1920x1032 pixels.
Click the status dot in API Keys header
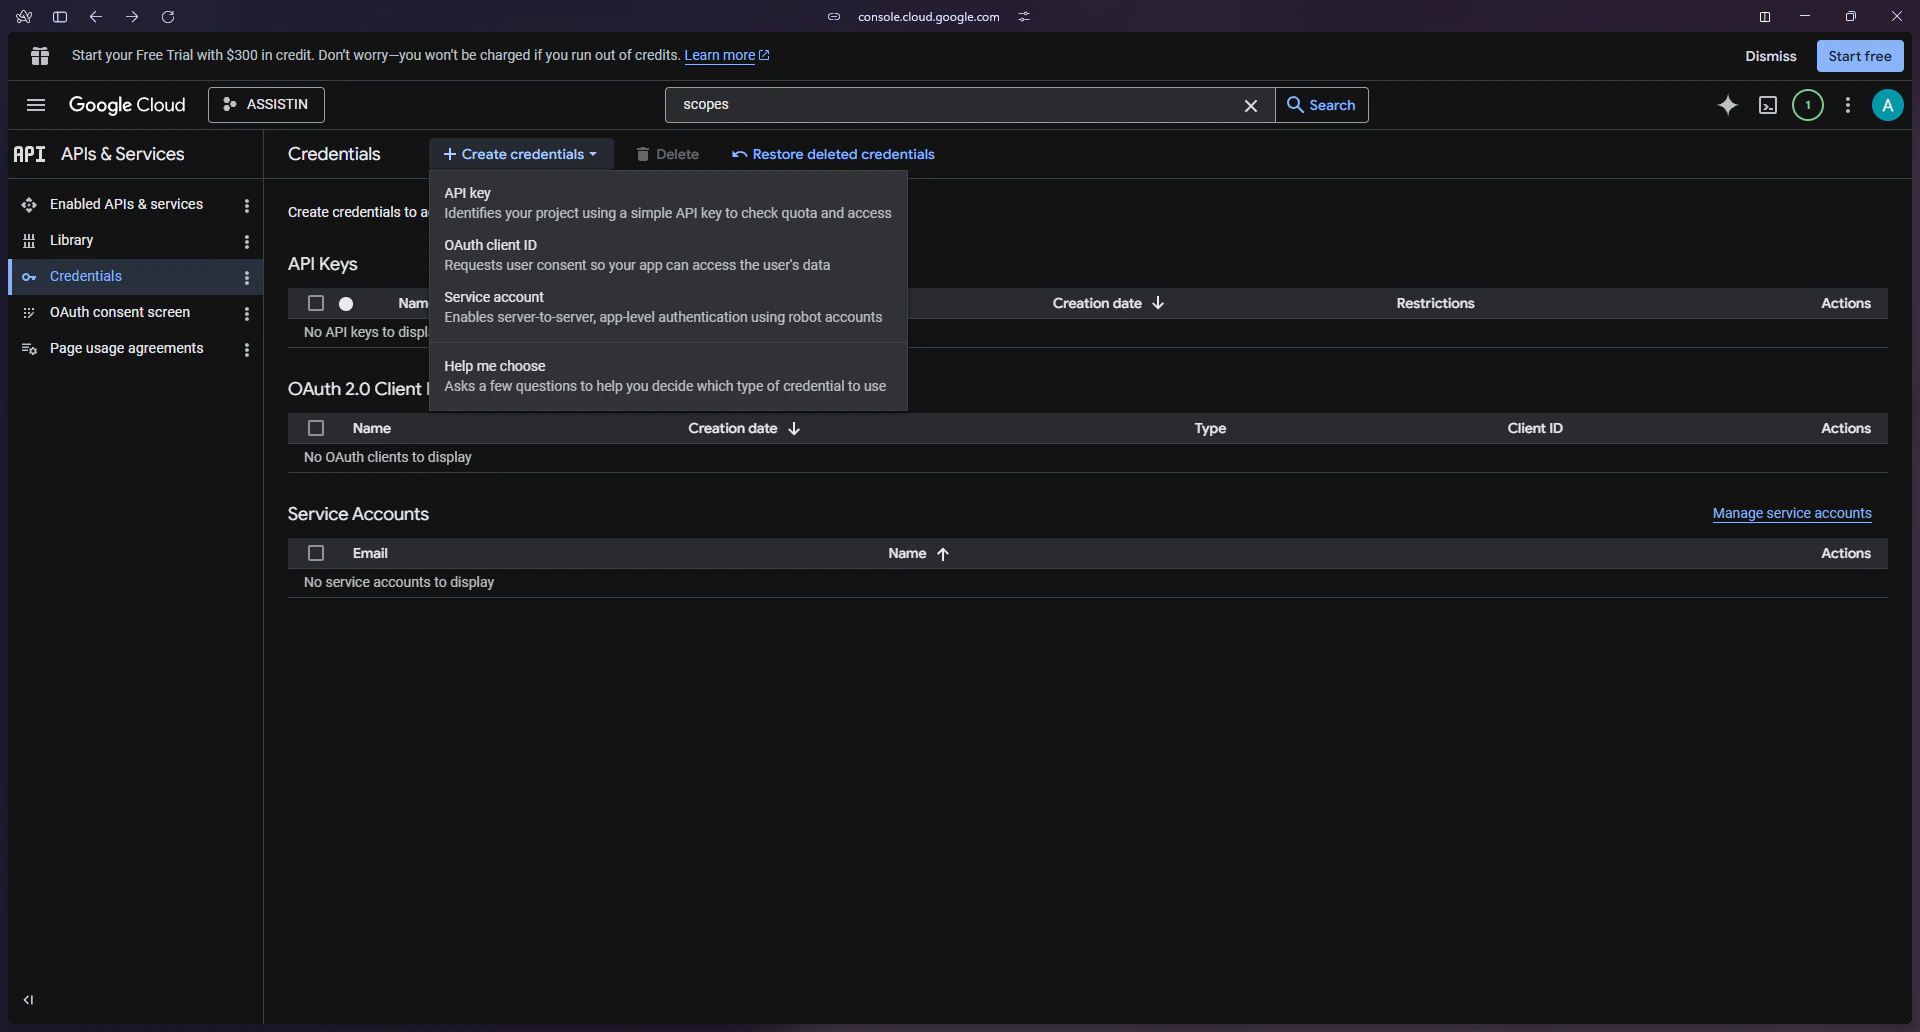point(346,304)
